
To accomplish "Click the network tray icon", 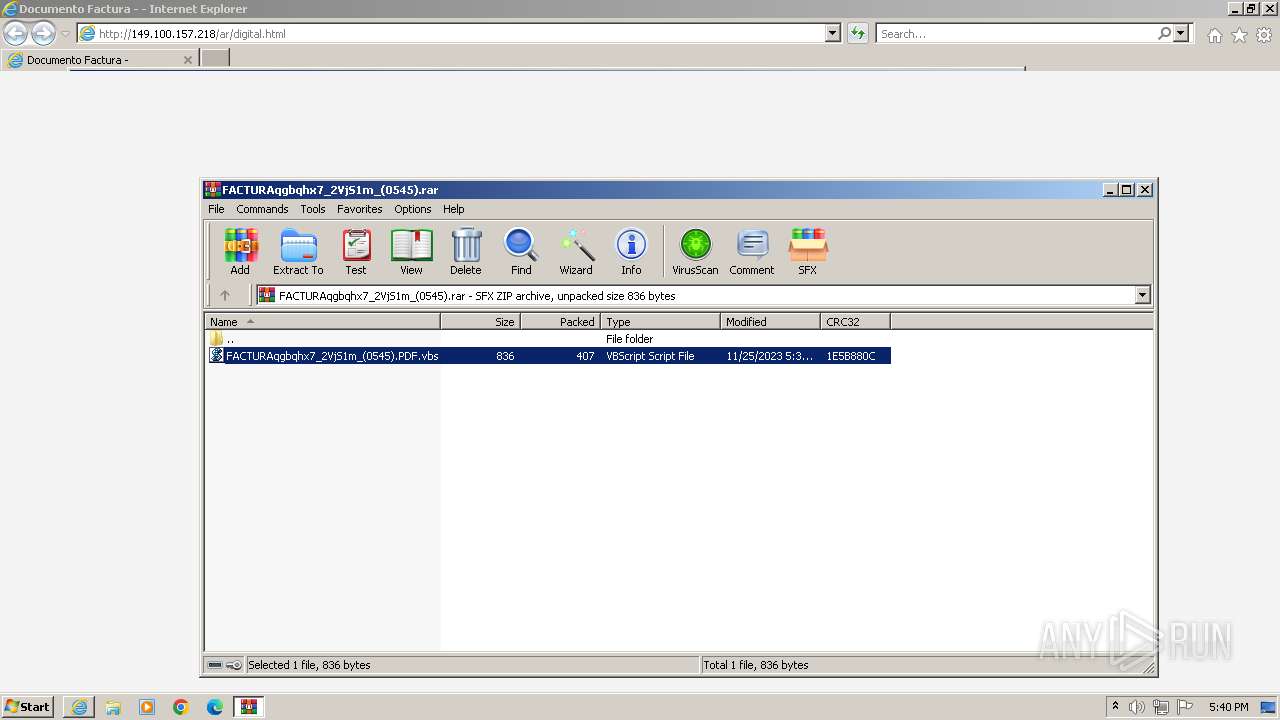I will pos(1161,707).
